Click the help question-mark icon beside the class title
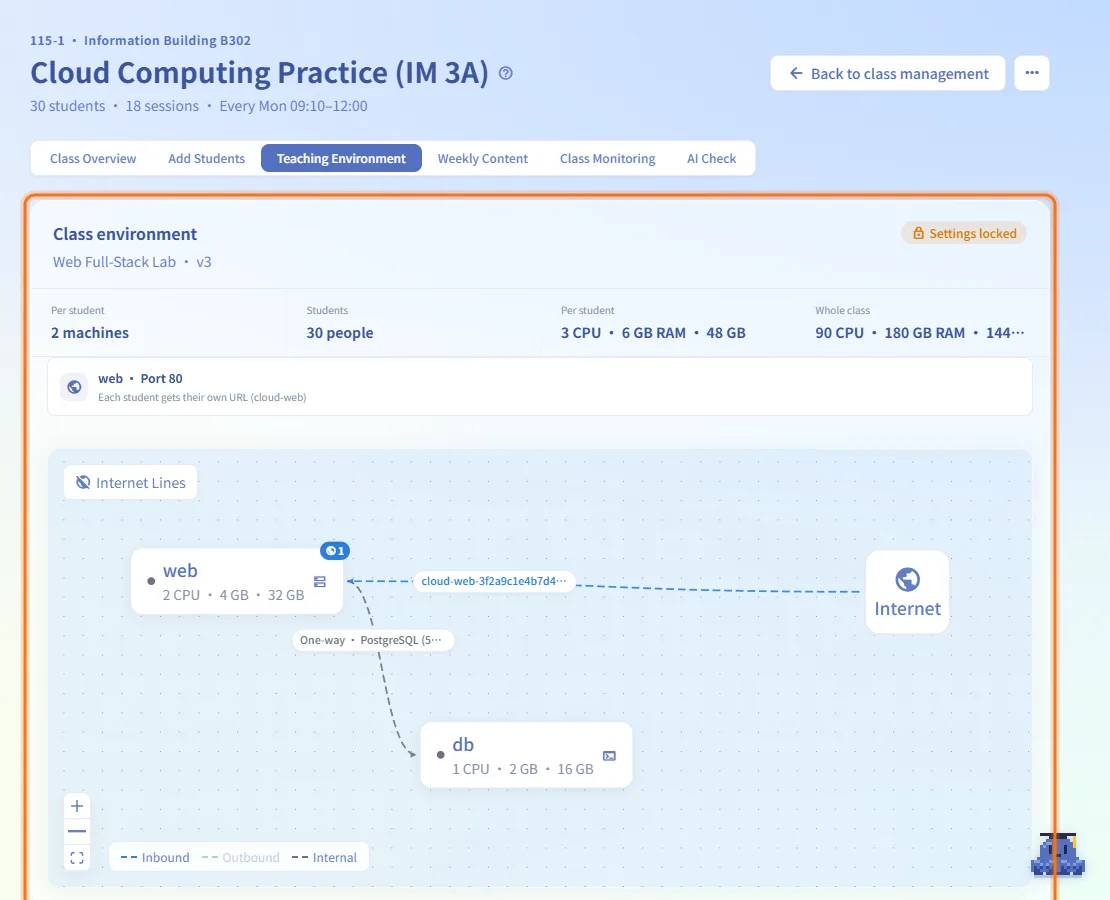The height and width of the screenshot is (900, 1110). (x=505, y=73)
